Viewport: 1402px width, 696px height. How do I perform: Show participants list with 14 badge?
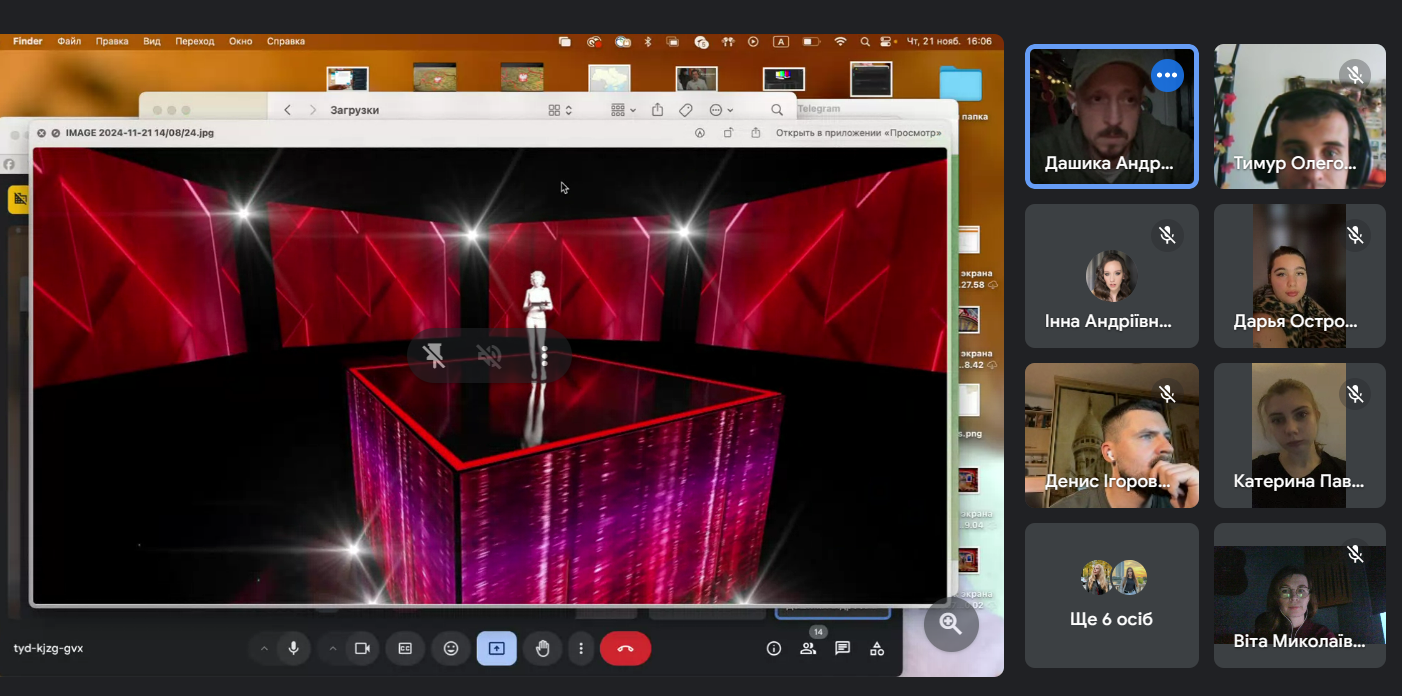point(808,648)
